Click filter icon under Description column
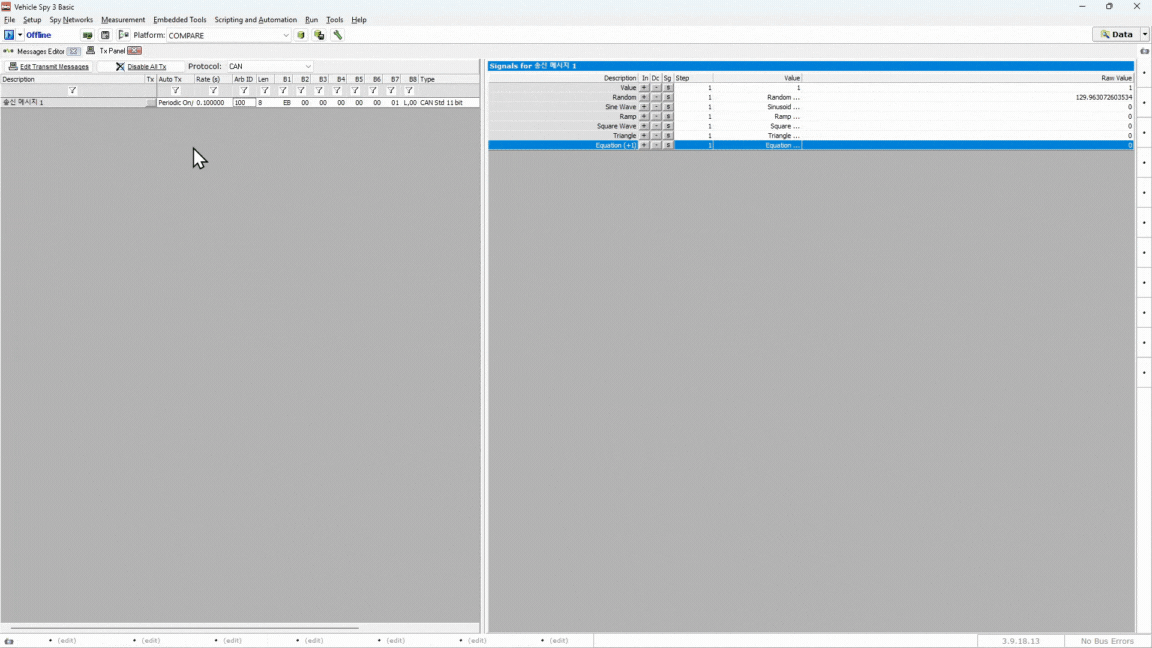 click(72, 91)
